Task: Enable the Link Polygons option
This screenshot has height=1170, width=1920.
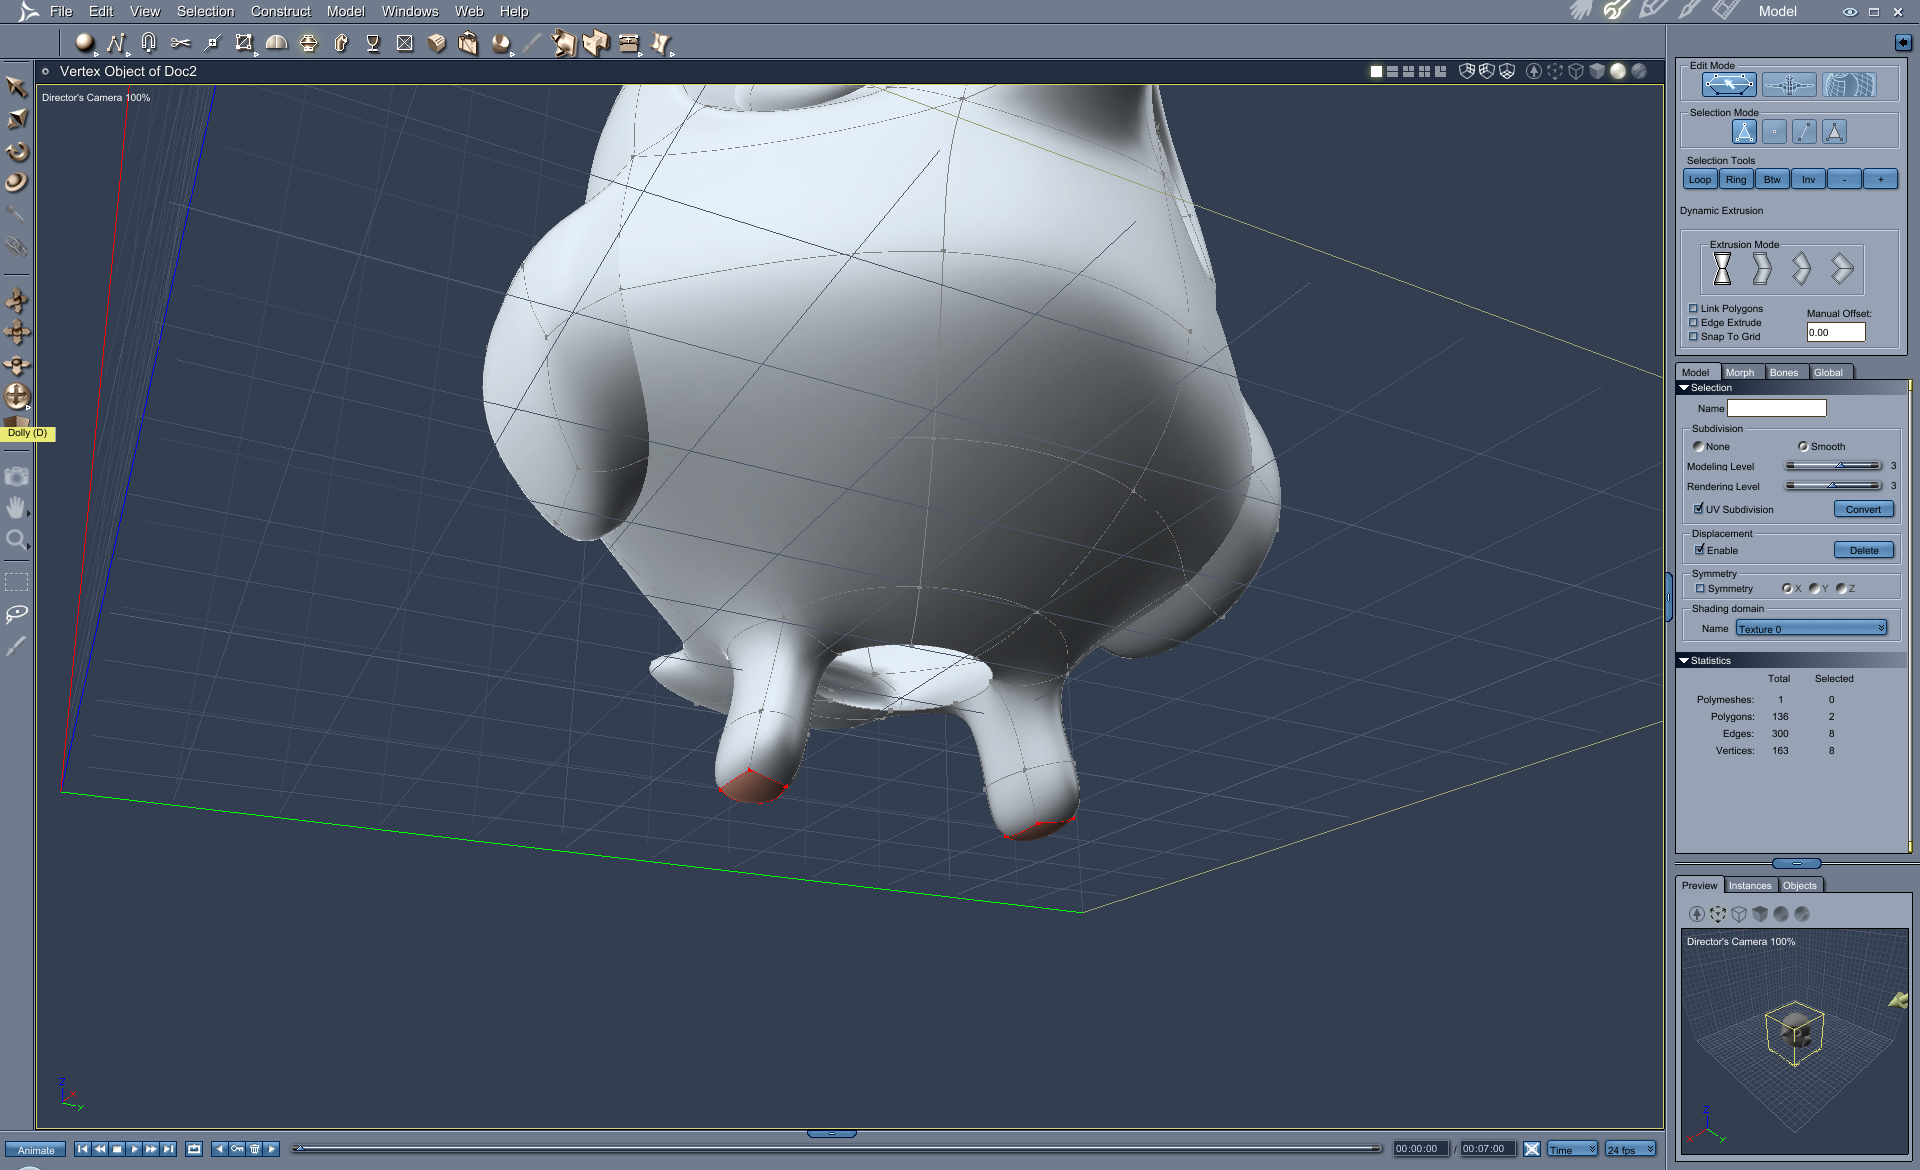Action: (1693, 308)
